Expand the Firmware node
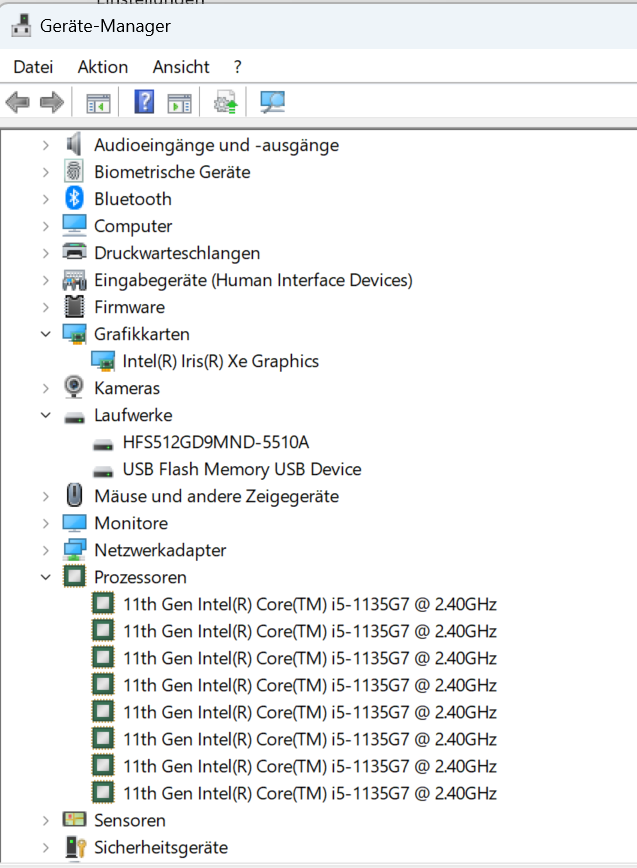This screenshot has height=868, width=637. click(x=46, y=307)
